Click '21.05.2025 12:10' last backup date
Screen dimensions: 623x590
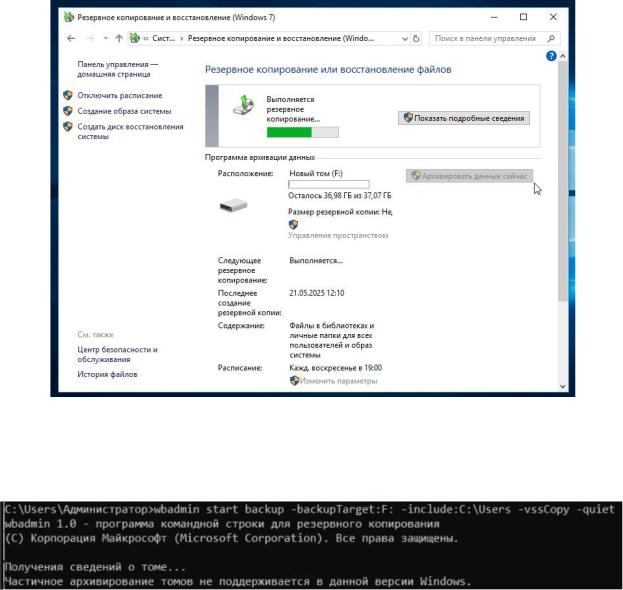click(x=317, y=293)
